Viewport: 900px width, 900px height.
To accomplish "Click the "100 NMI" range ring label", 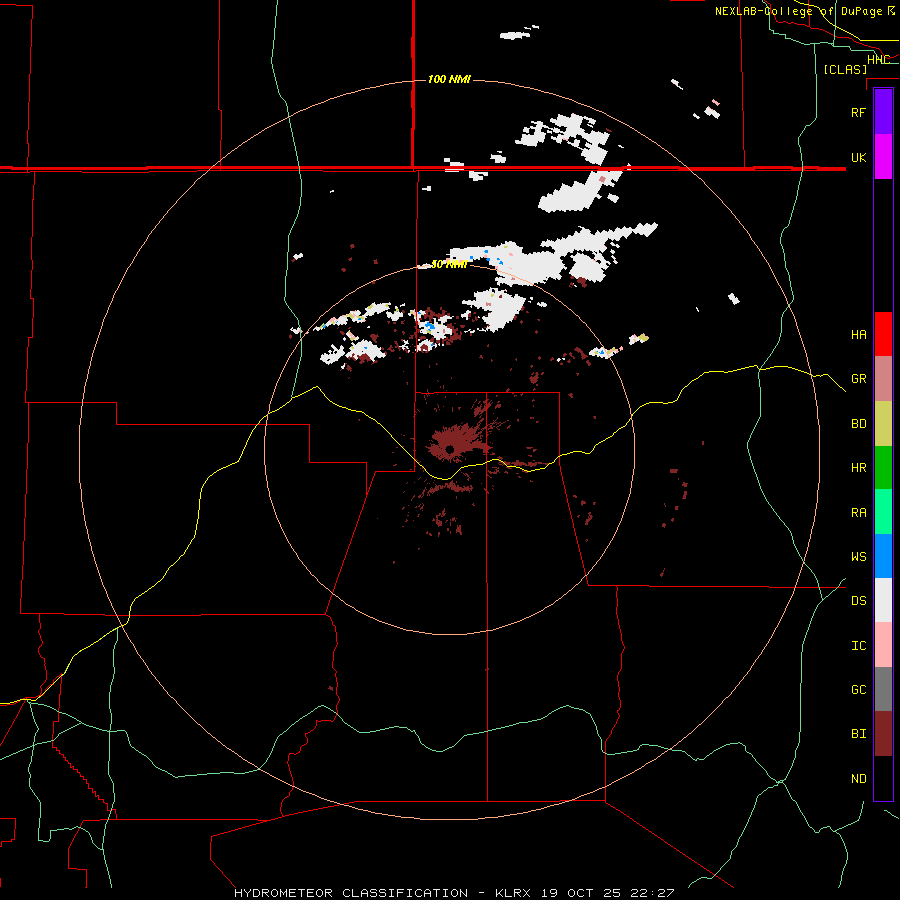I will coord(449,79).
